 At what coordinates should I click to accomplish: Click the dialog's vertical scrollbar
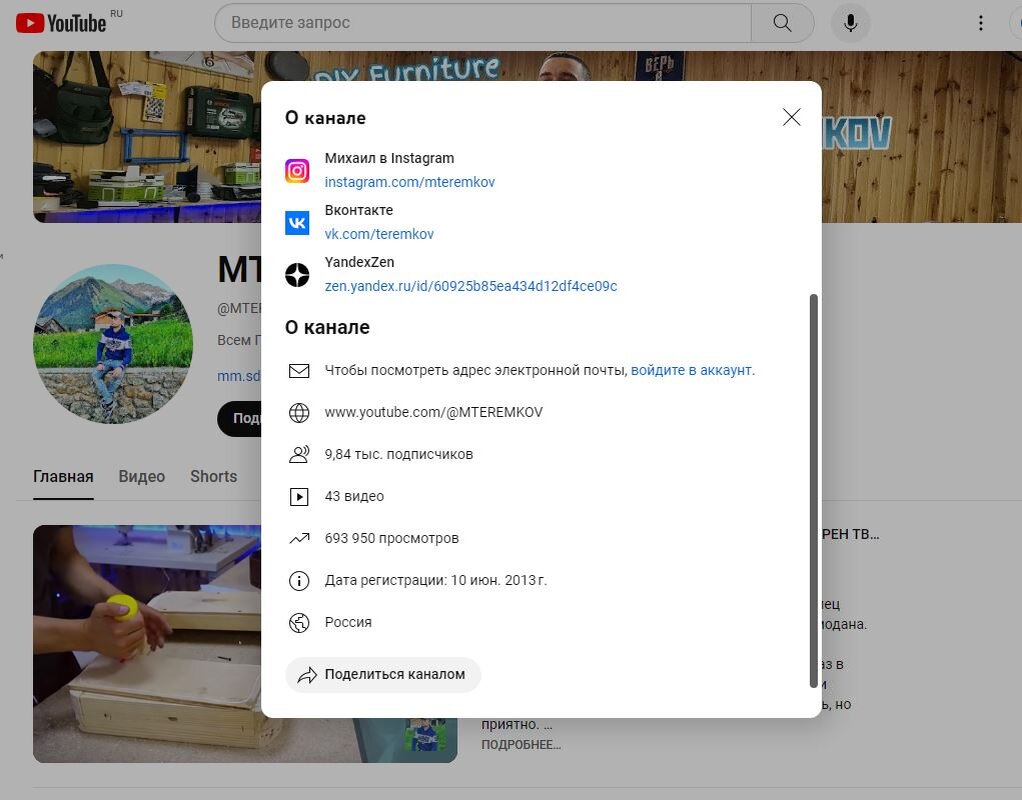pos(813,490)
